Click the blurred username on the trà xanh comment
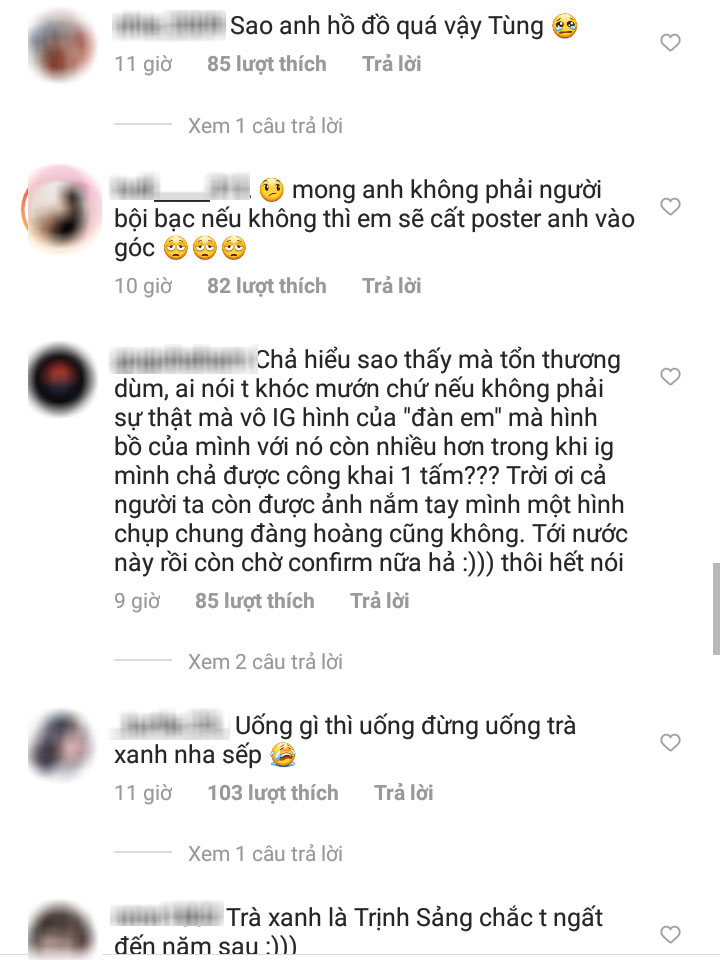720x960 pixels. click(171, 726)
